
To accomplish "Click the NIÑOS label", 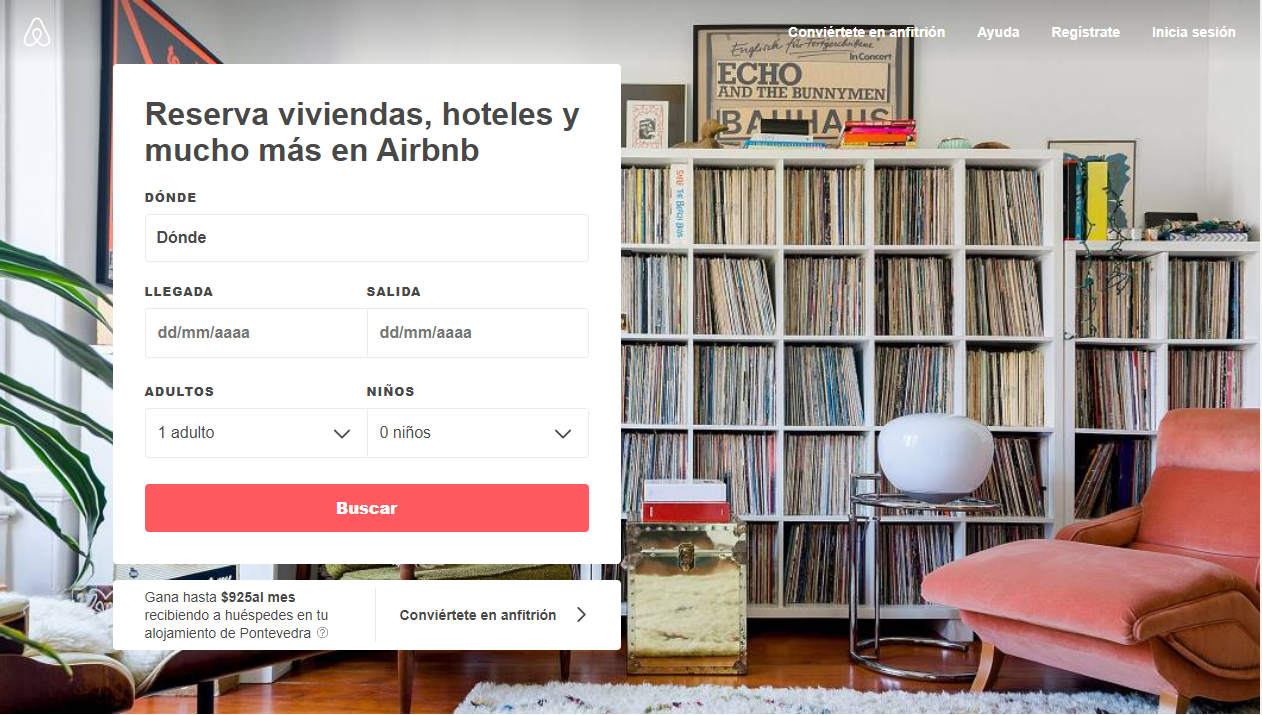I will pos(391,392).
